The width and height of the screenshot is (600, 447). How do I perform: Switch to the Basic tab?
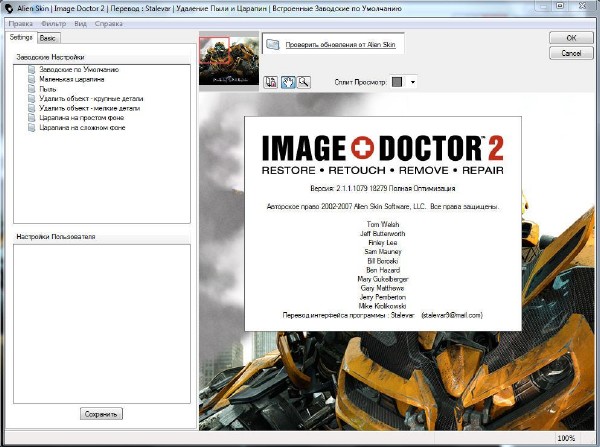point(48,37)
